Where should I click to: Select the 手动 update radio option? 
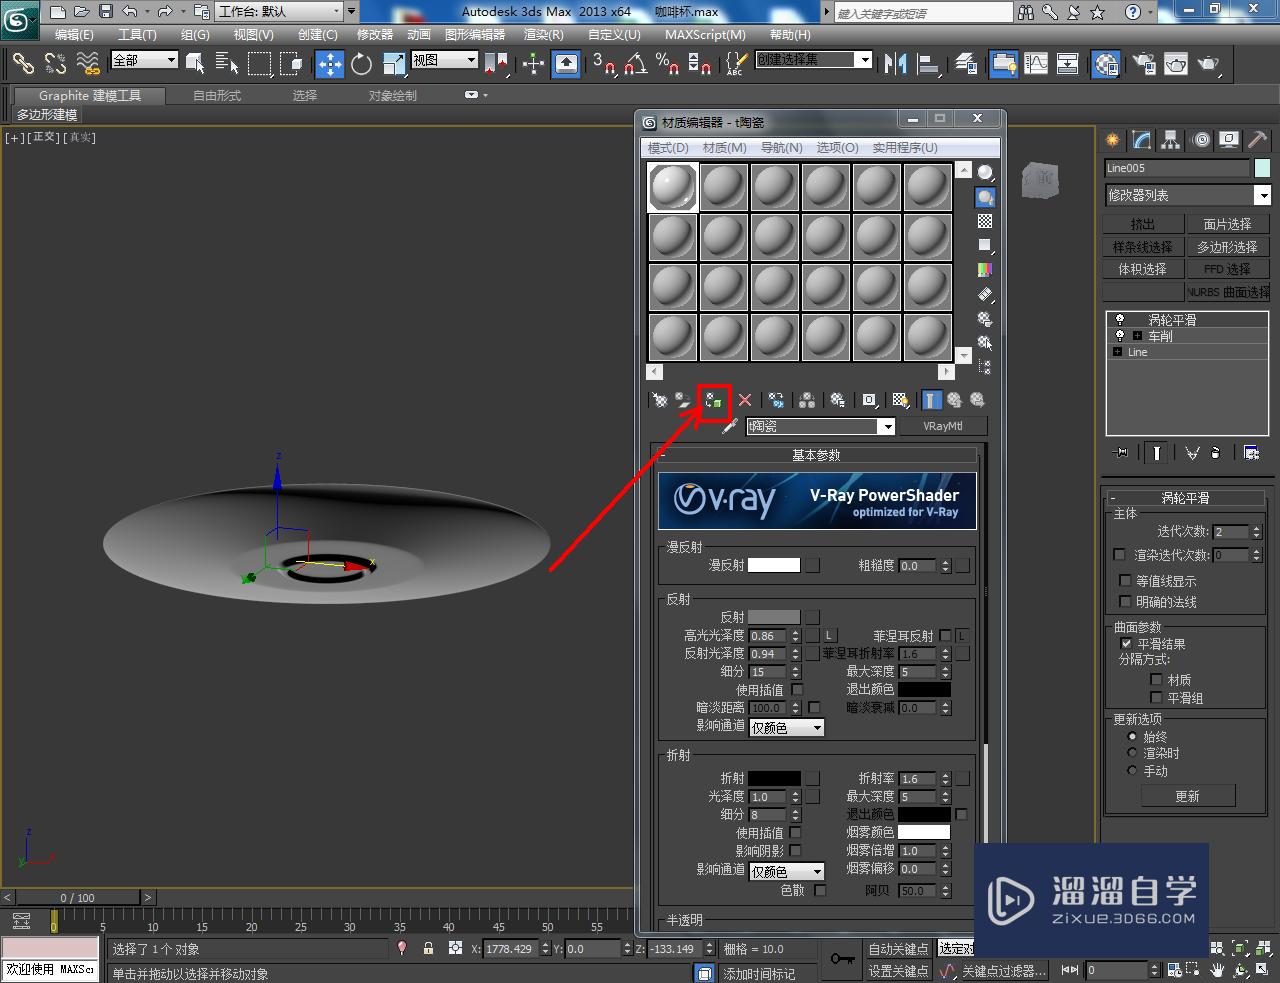pos(1132,771)
